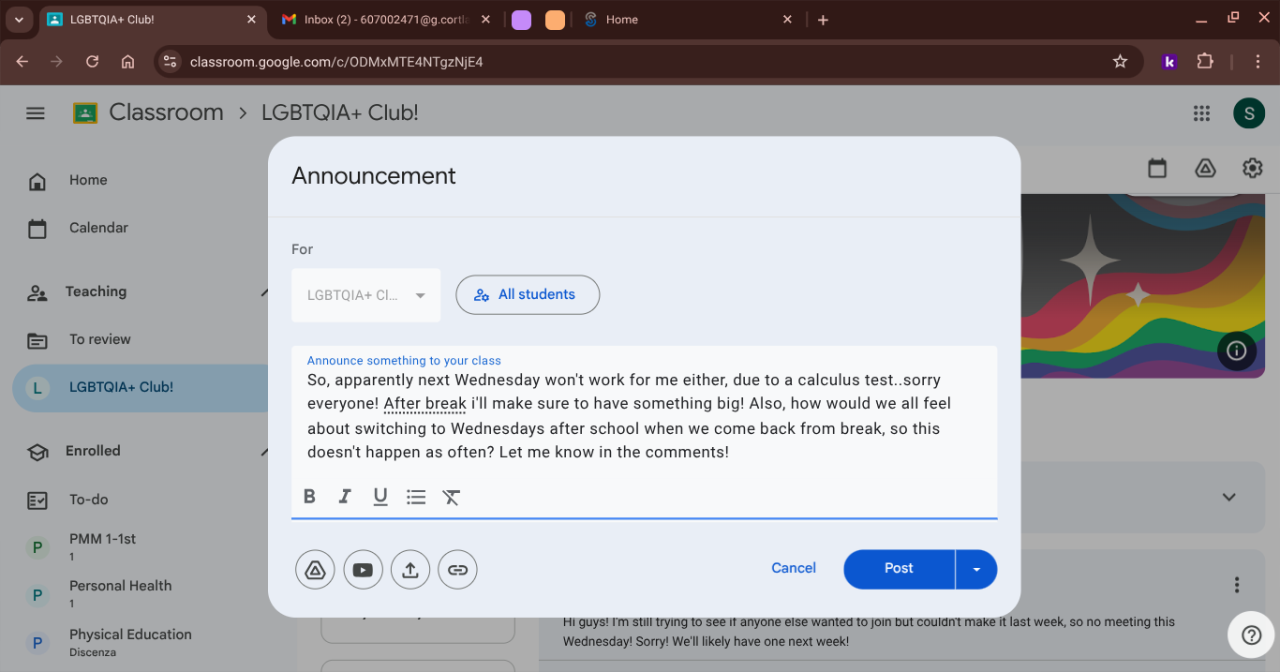Add a link attachment
The width and height of the screenshot is (1280, 672).
click(x=458, y=570)
